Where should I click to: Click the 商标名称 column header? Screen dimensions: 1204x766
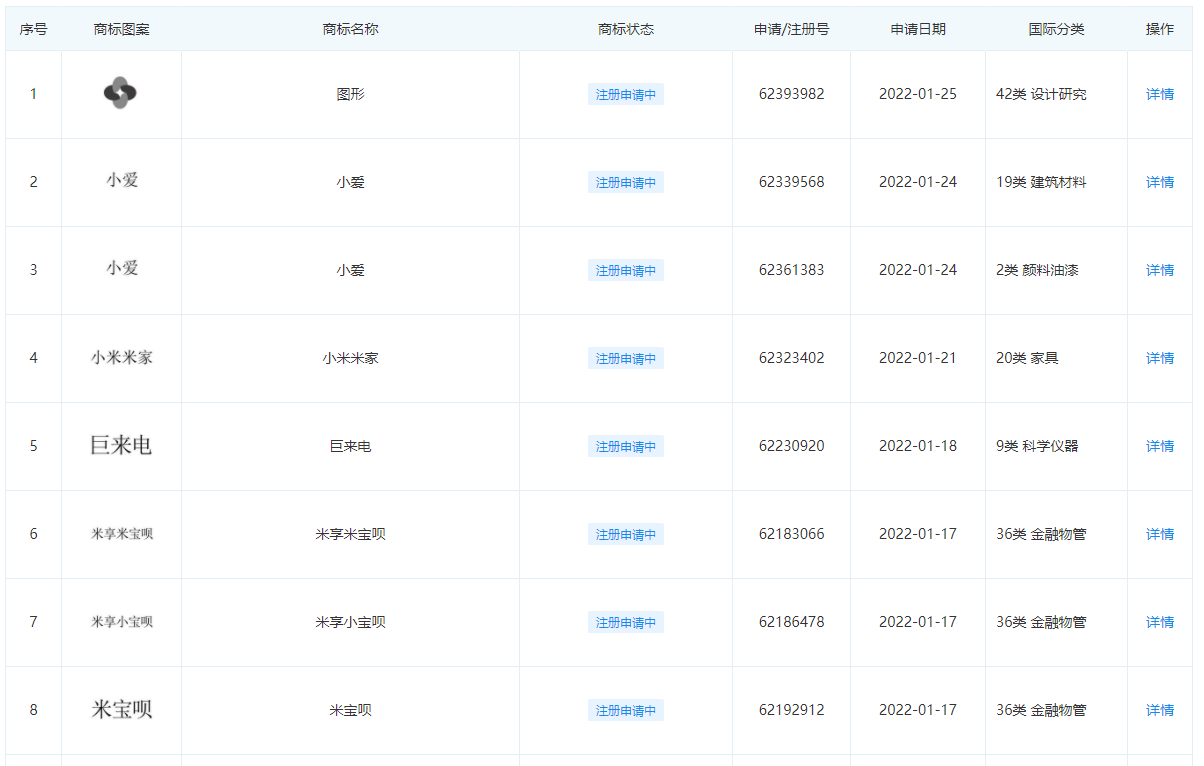(x=351, y=29)
